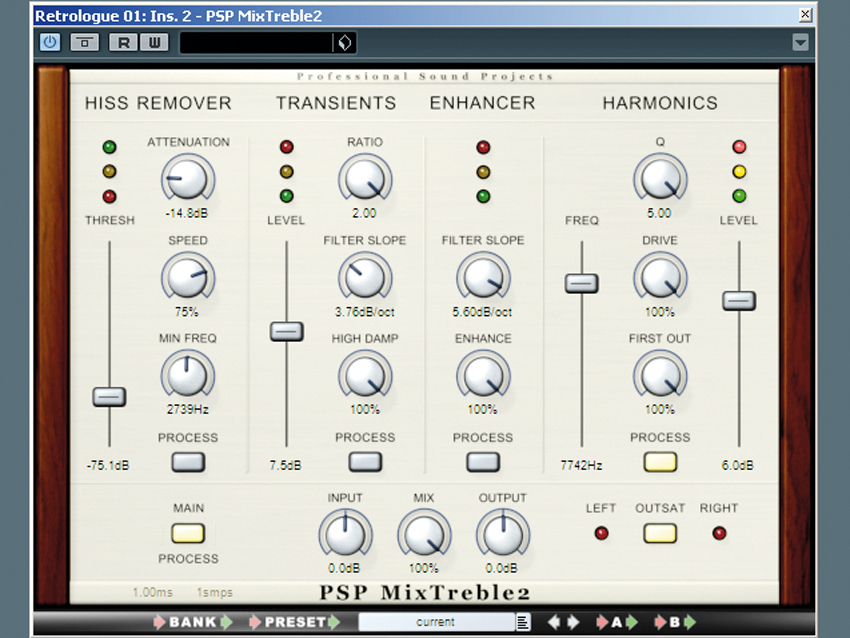The height and width of the screenshot is (638, 850).
Task: Click the Hiss Remover Speed knob
Action: point(188,277)
